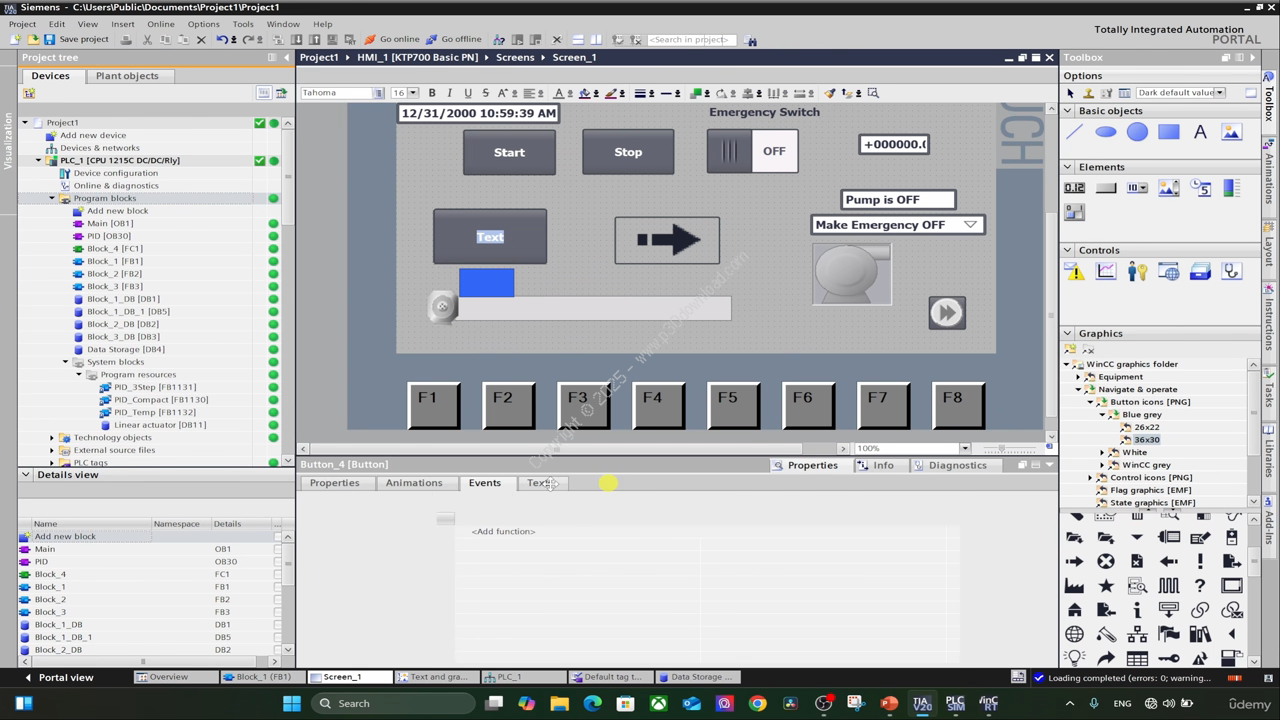Toggle bold text formatting
This screenshot has height=720, width=1280.
(432, 93)
